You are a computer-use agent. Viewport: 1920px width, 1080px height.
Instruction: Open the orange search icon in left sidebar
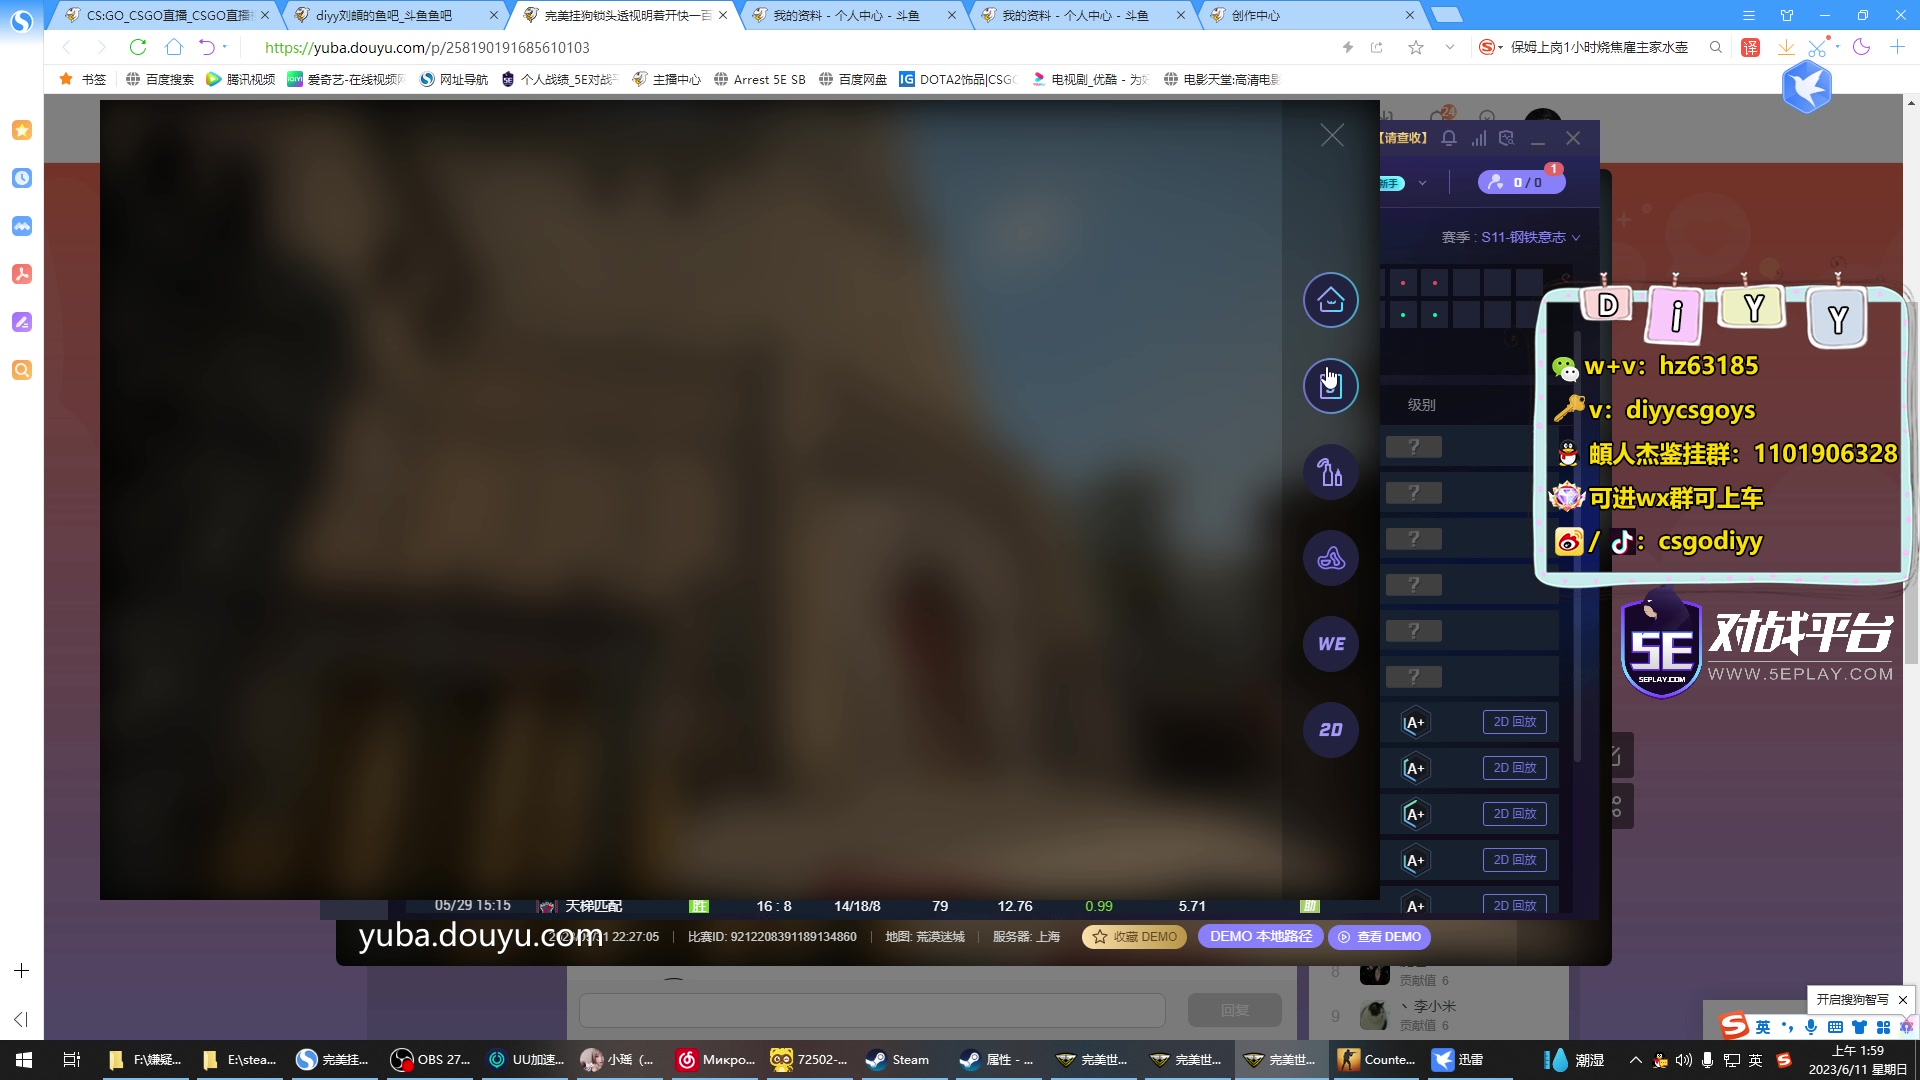22,370
